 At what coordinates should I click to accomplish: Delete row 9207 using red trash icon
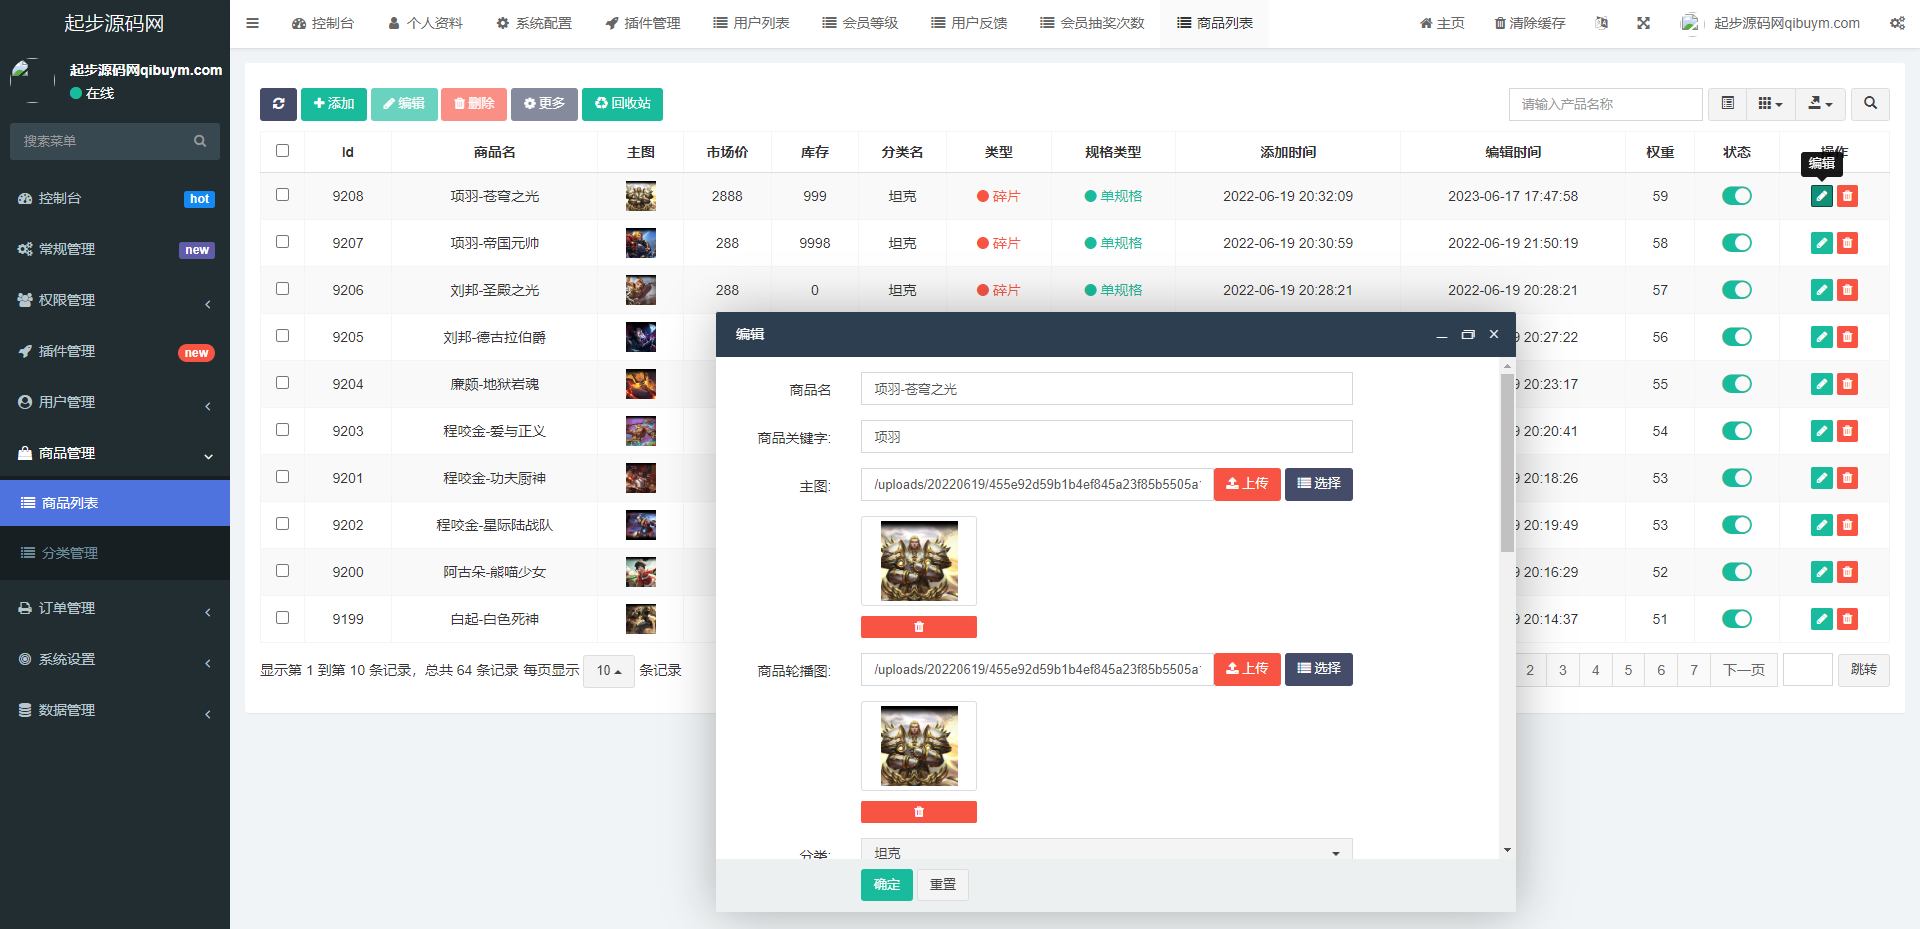[x=1847, y=243]
